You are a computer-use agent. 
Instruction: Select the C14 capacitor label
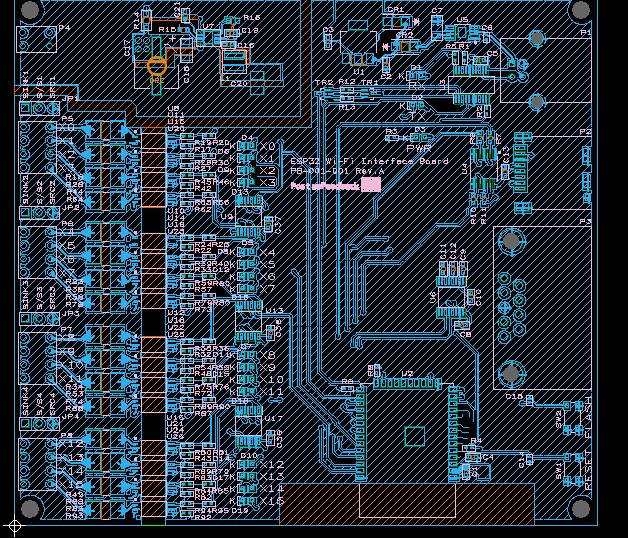(x=521, y=459)
